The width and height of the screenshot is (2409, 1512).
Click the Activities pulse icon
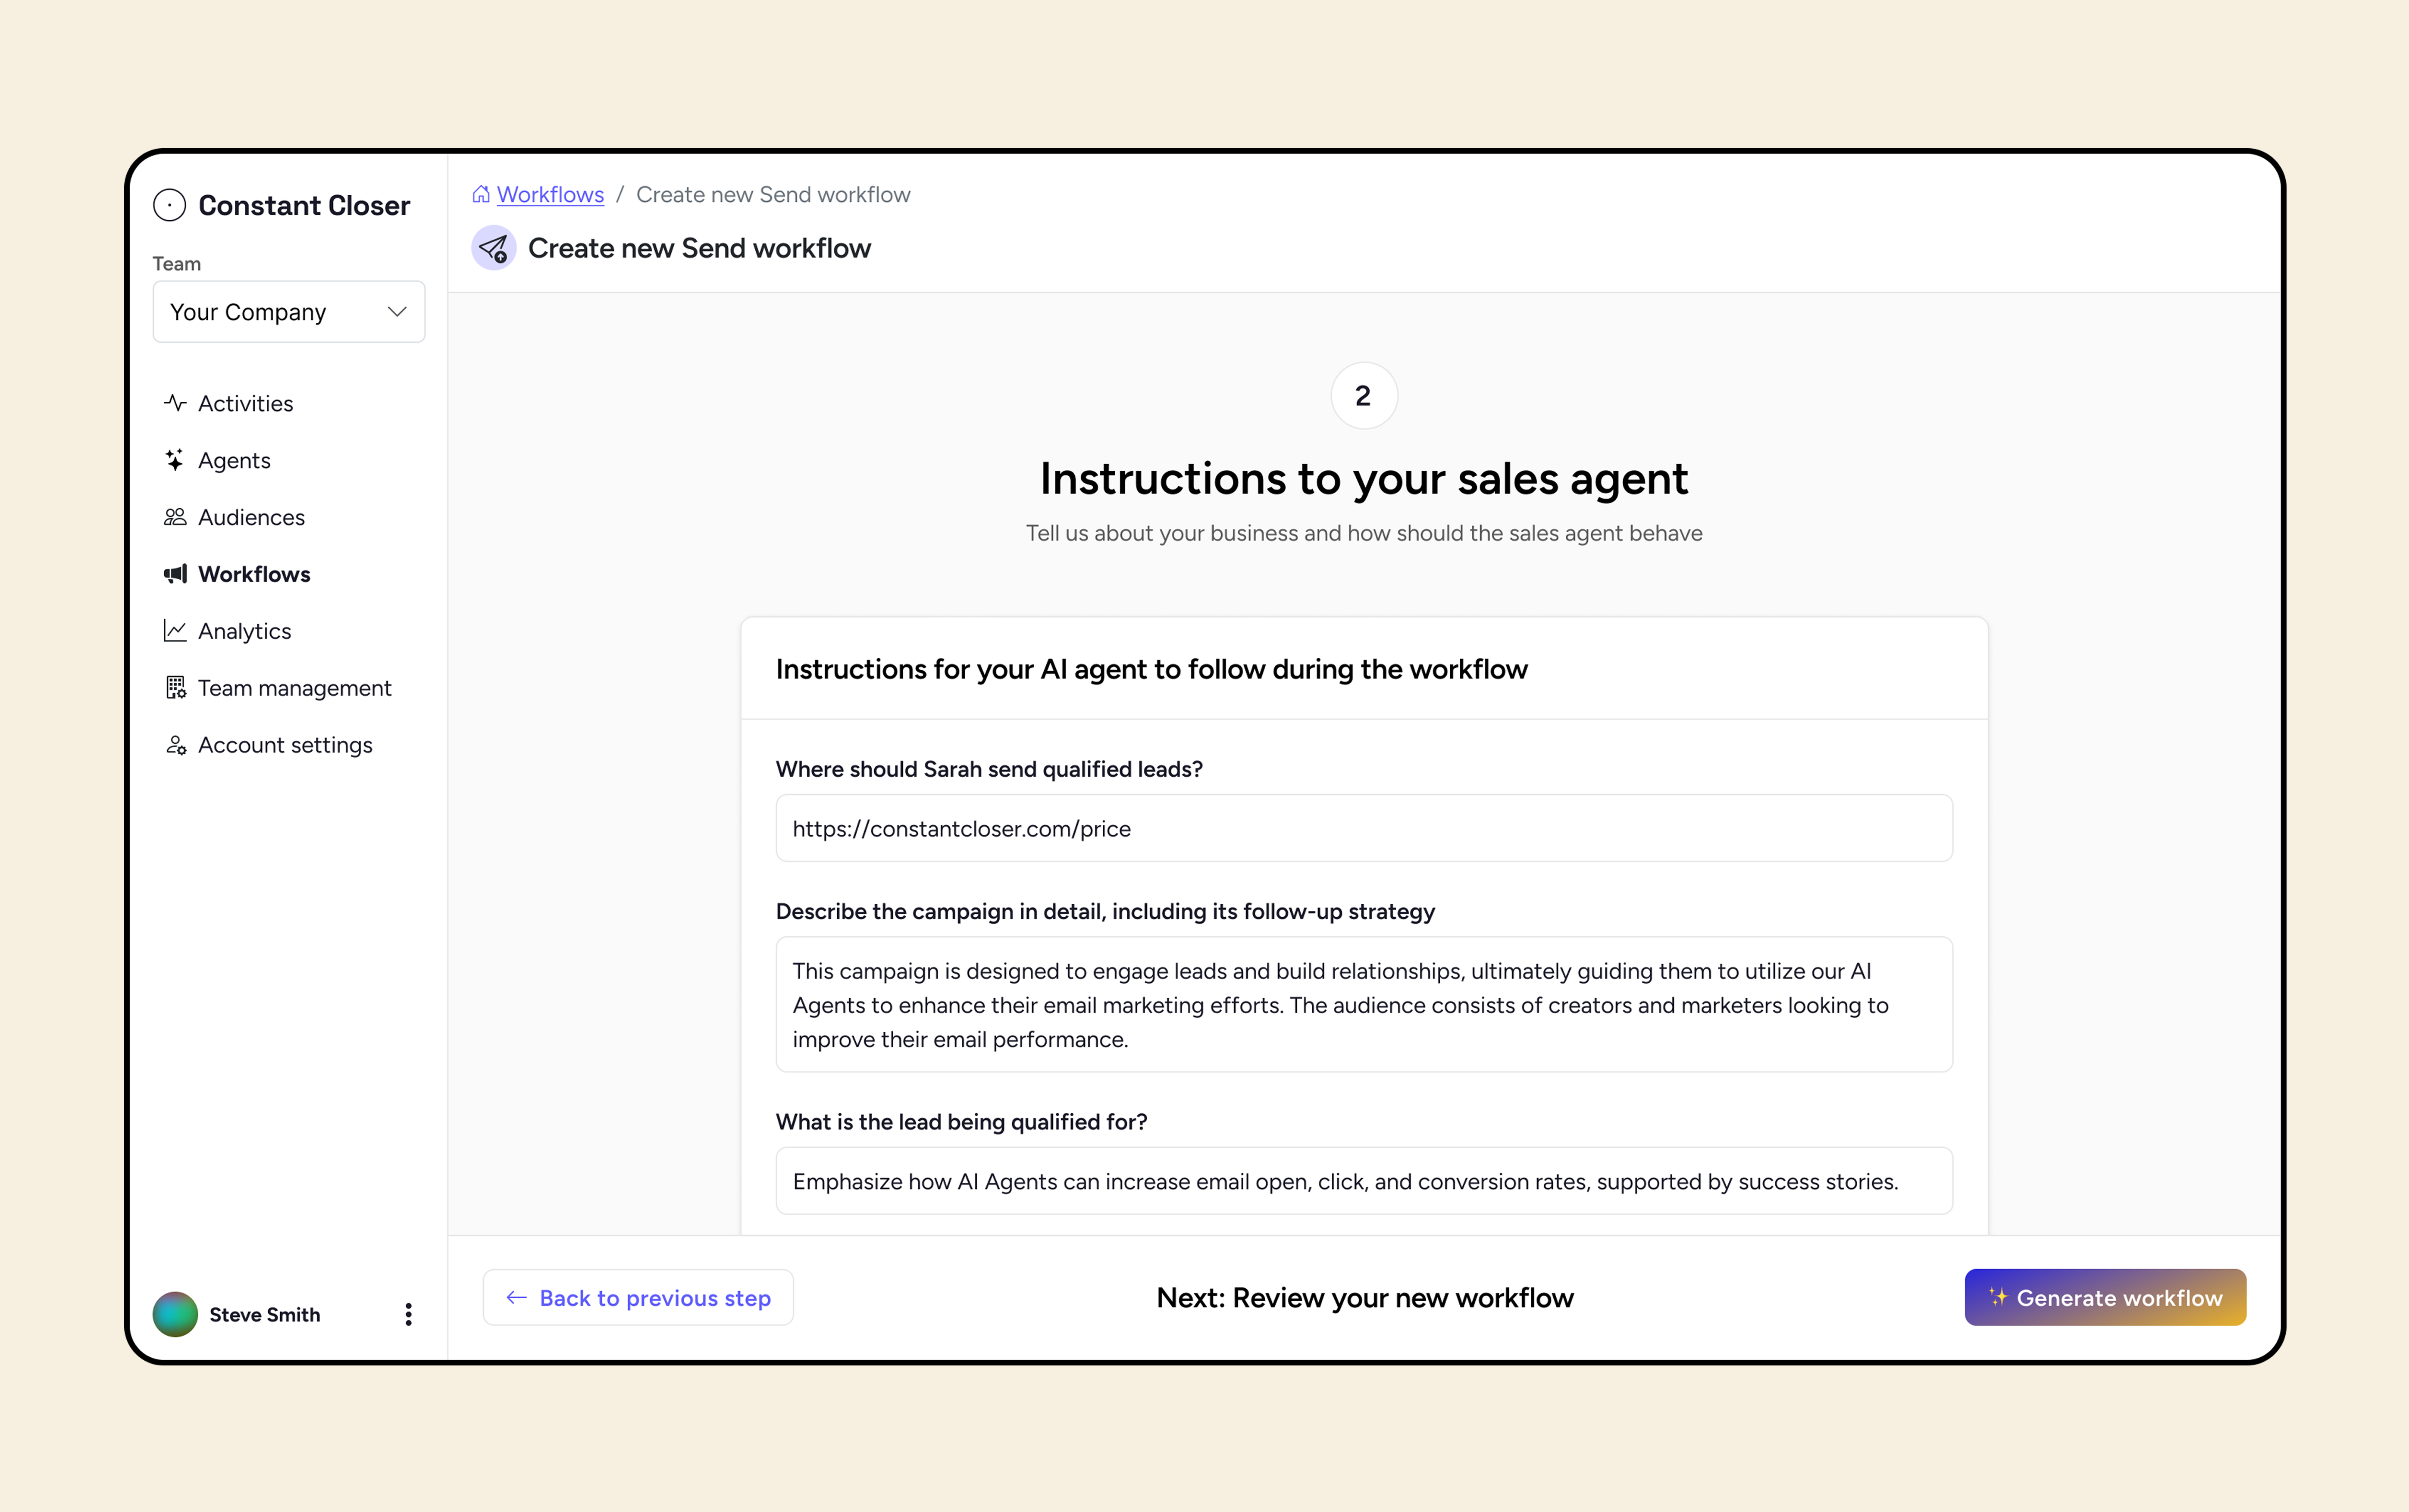coord(175,403)
